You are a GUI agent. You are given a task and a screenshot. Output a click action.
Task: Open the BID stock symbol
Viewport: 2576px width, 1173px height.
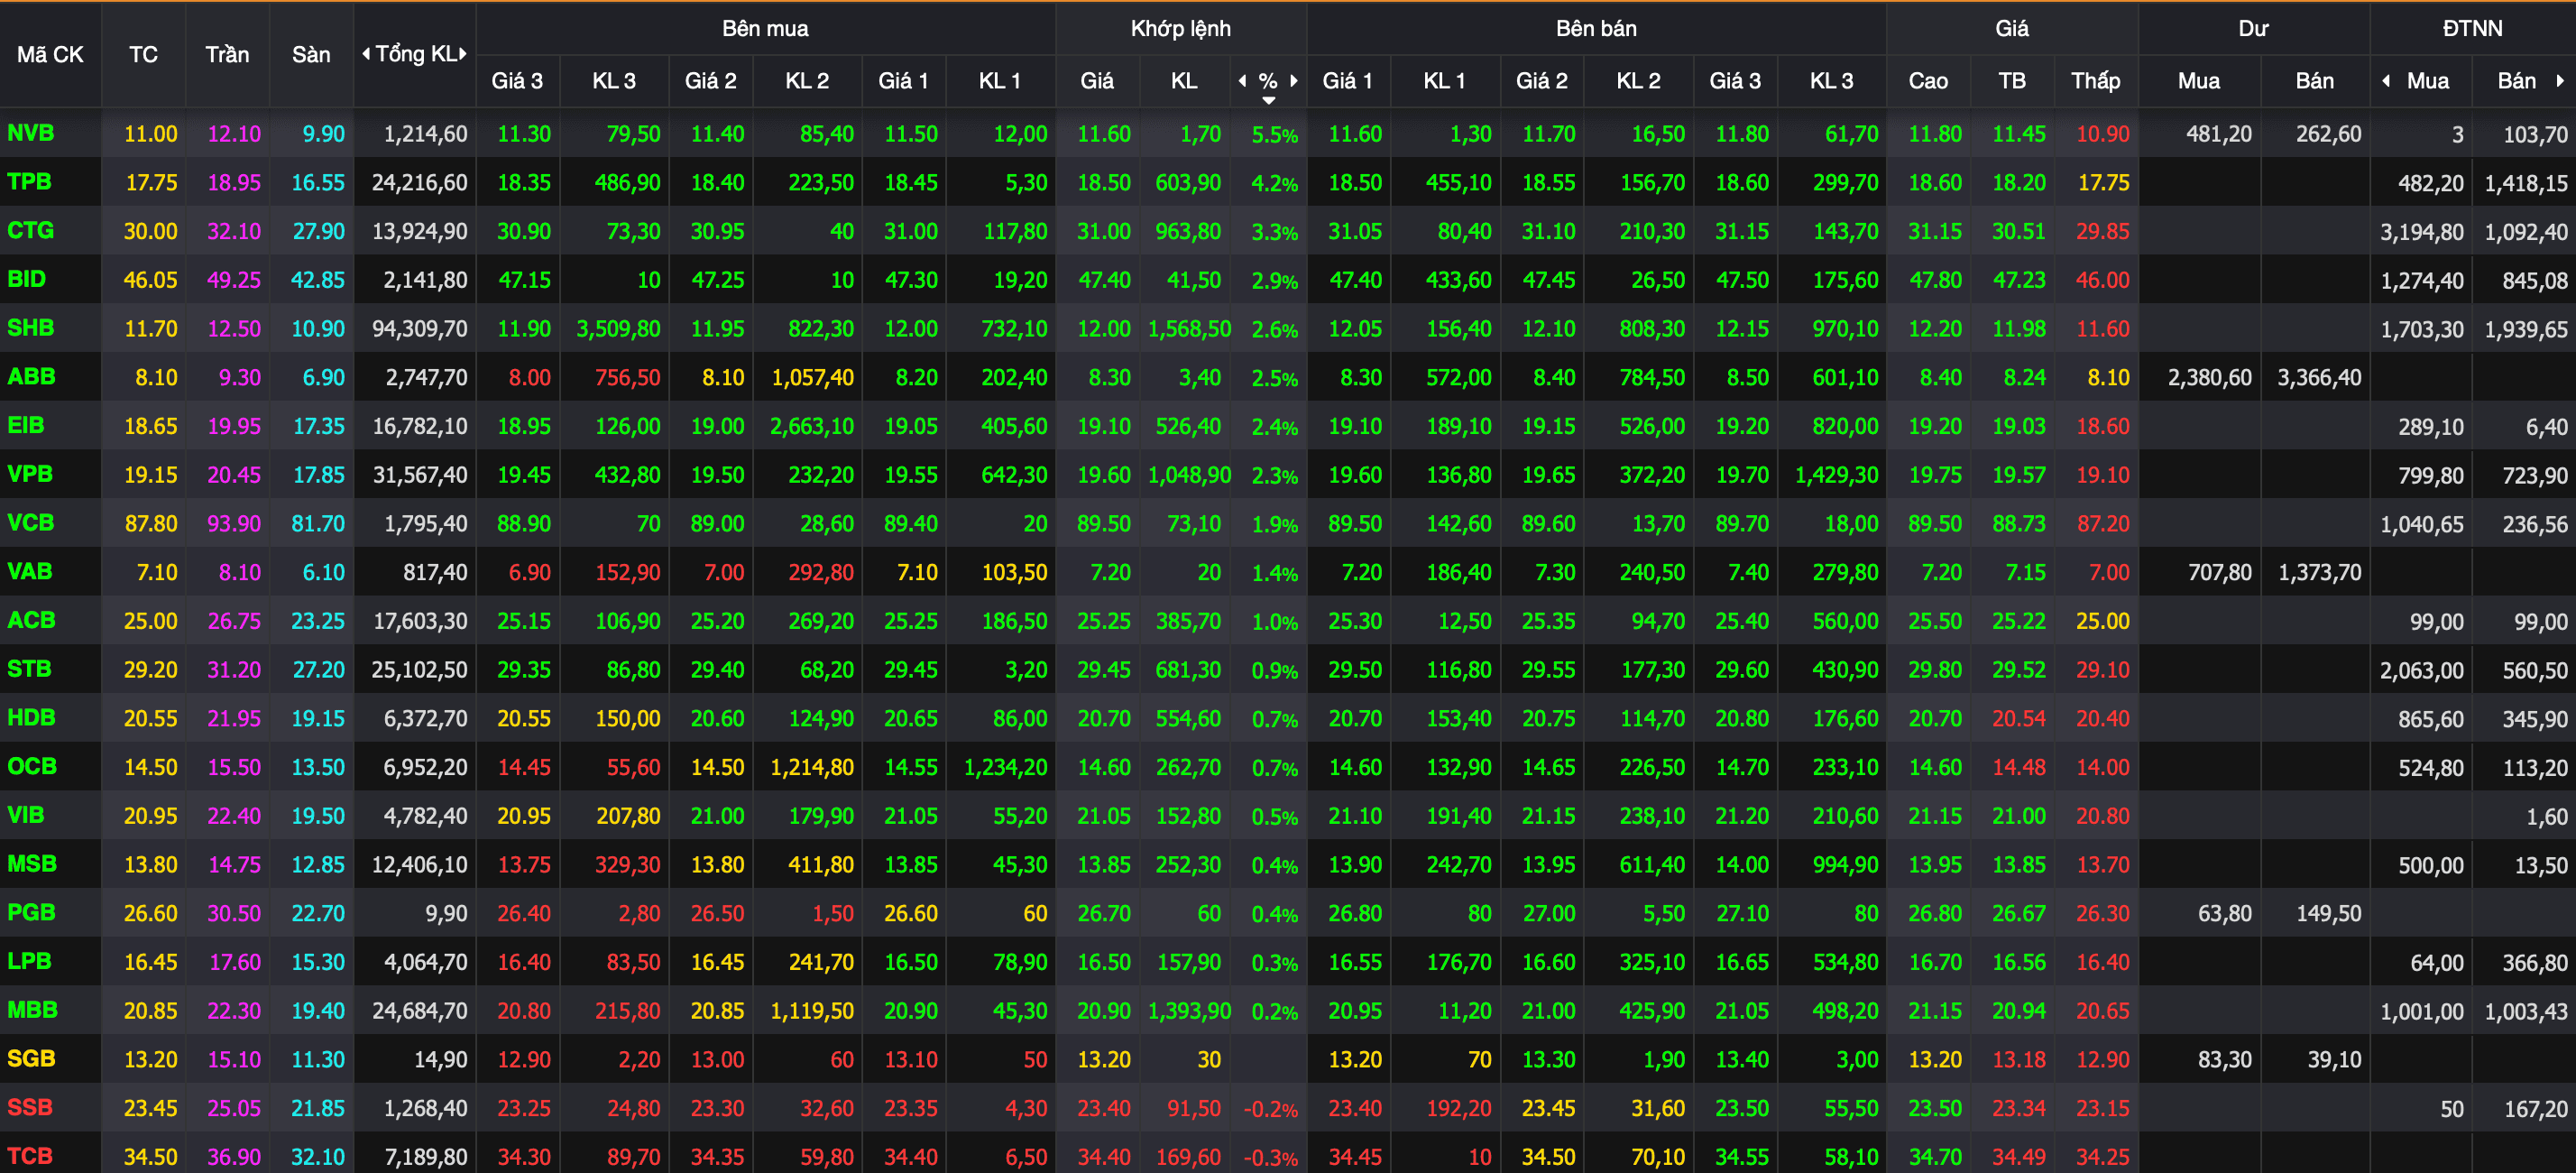(x=27, y=279)
